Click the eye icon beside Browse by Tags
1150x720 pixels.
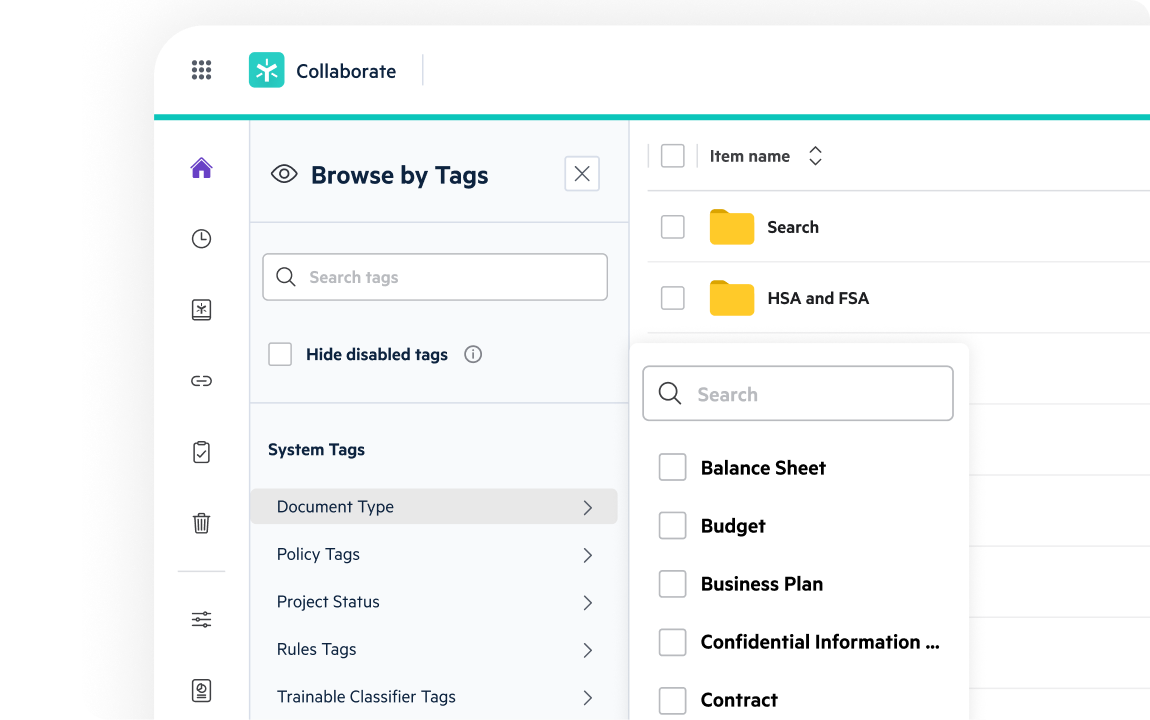[284, 175]
